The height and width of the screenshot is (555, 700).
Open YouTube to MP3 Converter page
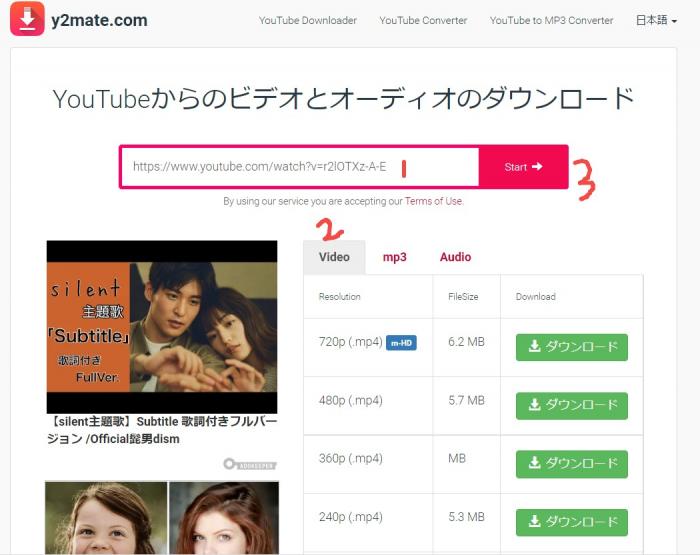[x=551, y=21]
